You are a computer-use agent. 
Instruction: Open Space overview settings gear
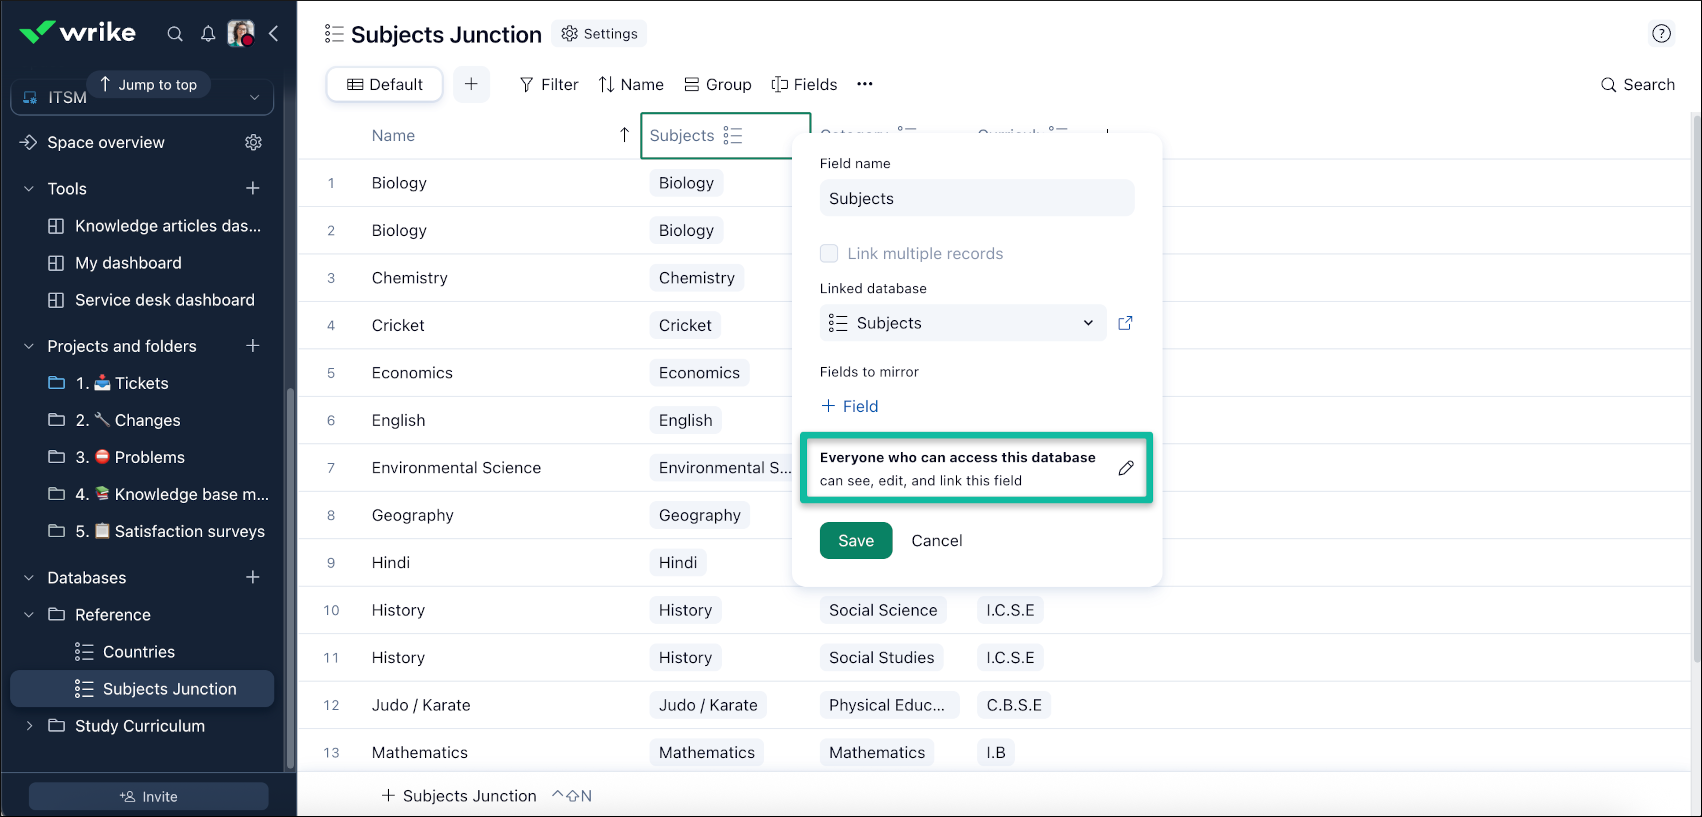[x=253, y=143]
